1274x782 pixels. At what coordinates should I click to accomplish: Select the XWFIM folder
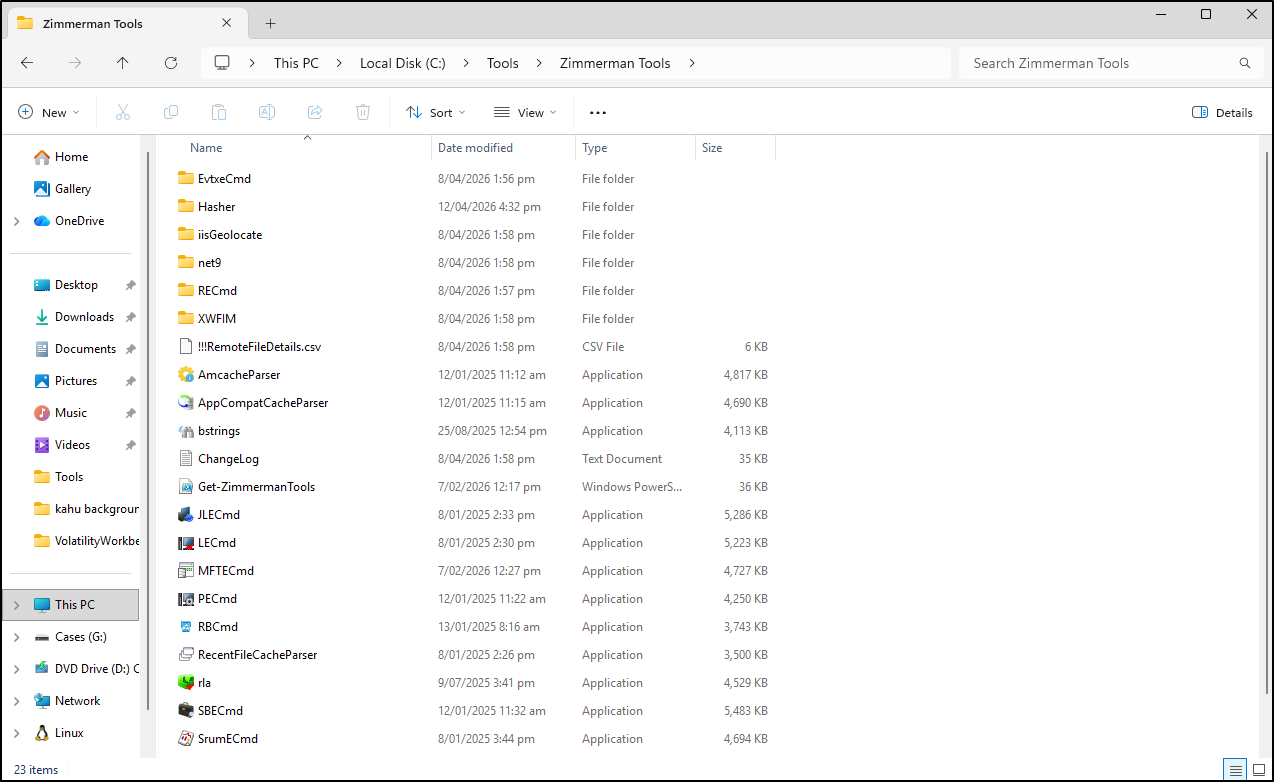pyautogui.click(x=217, y=319)
